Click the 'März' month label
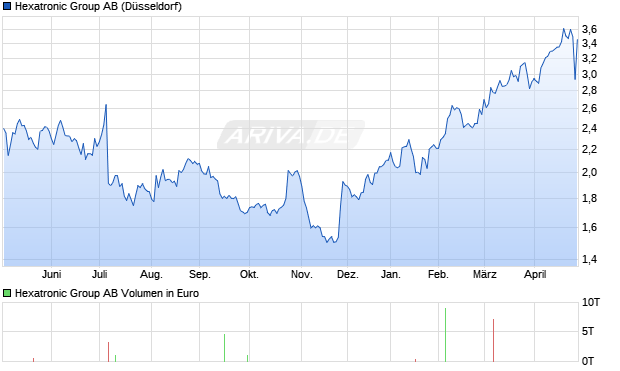The height and width of the screenshot is (371, 620). click(485, 274)
